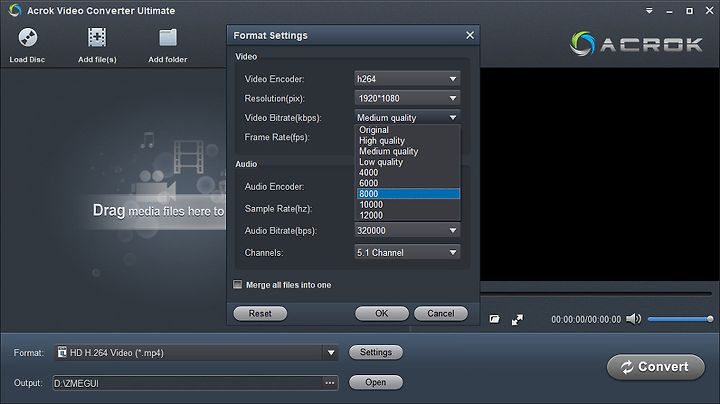Viewport: 720px width, 404px height.
Task: Choose 10000 kbps bitrate
Action: coord(408,204)
